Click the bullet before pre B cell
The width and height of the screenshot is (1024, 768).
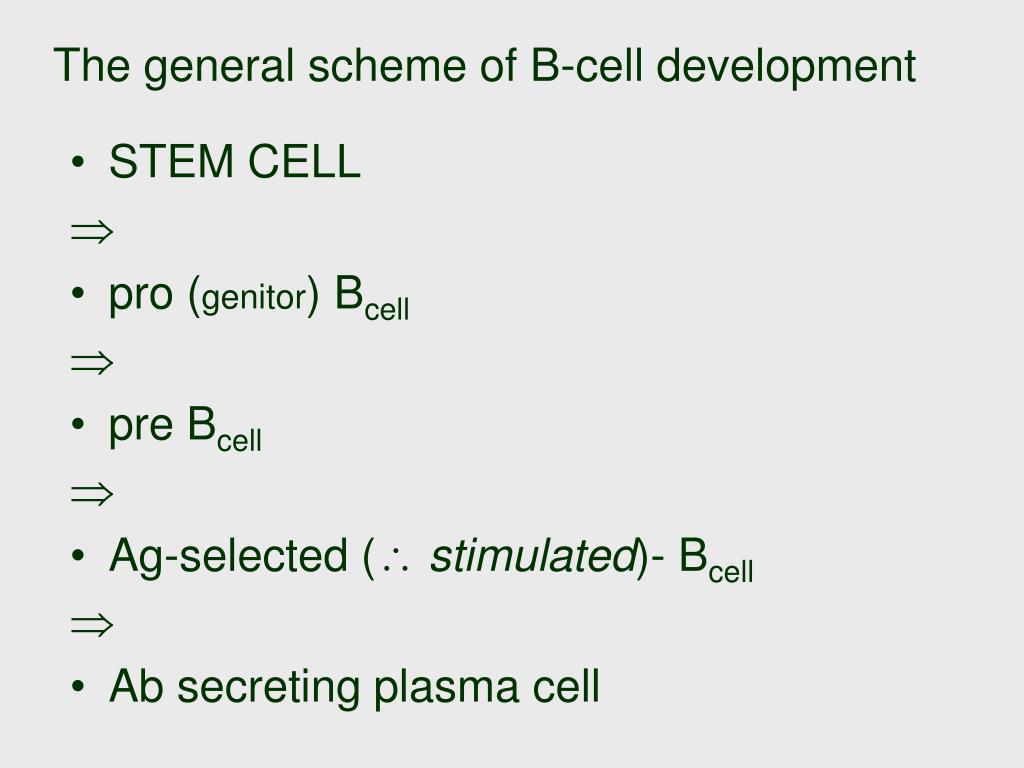point(78,424)
